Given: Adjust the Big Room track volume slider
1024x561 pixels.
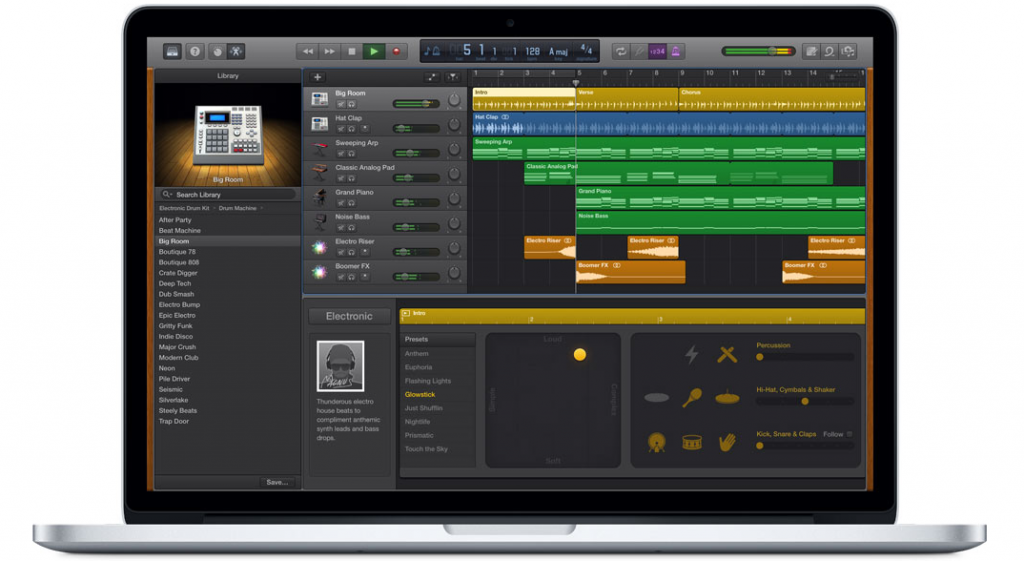Looking at the screenshot, I should [416, 103].
